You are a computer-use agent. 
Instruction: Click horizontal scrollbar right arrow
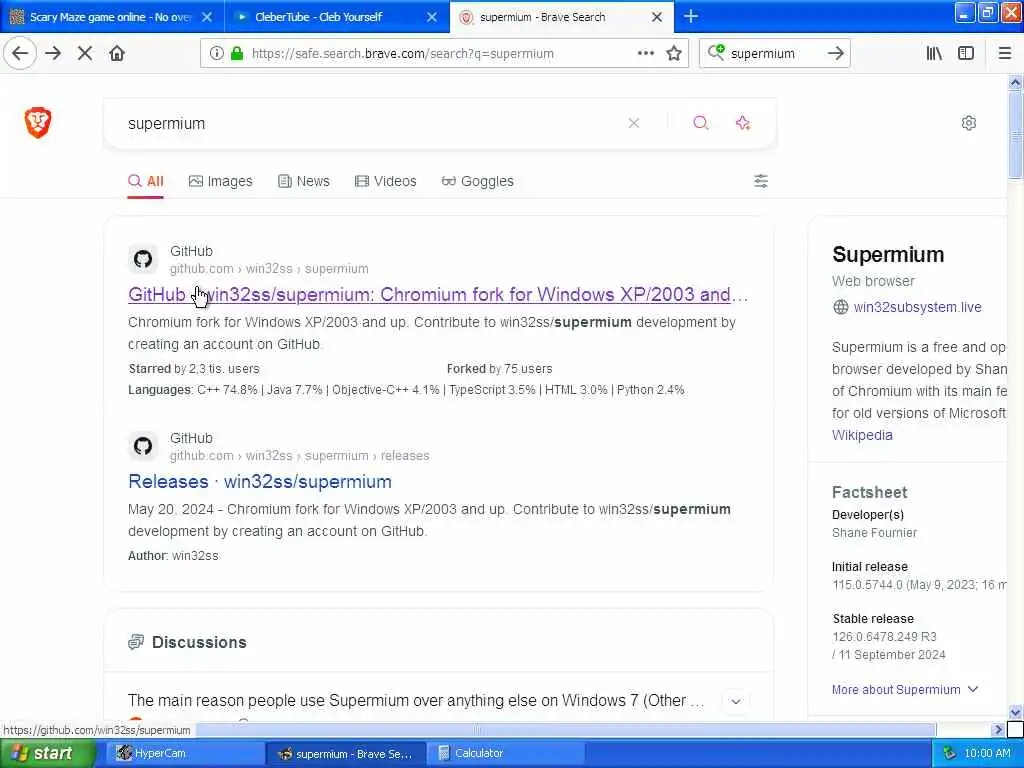[x=997, y=729]
